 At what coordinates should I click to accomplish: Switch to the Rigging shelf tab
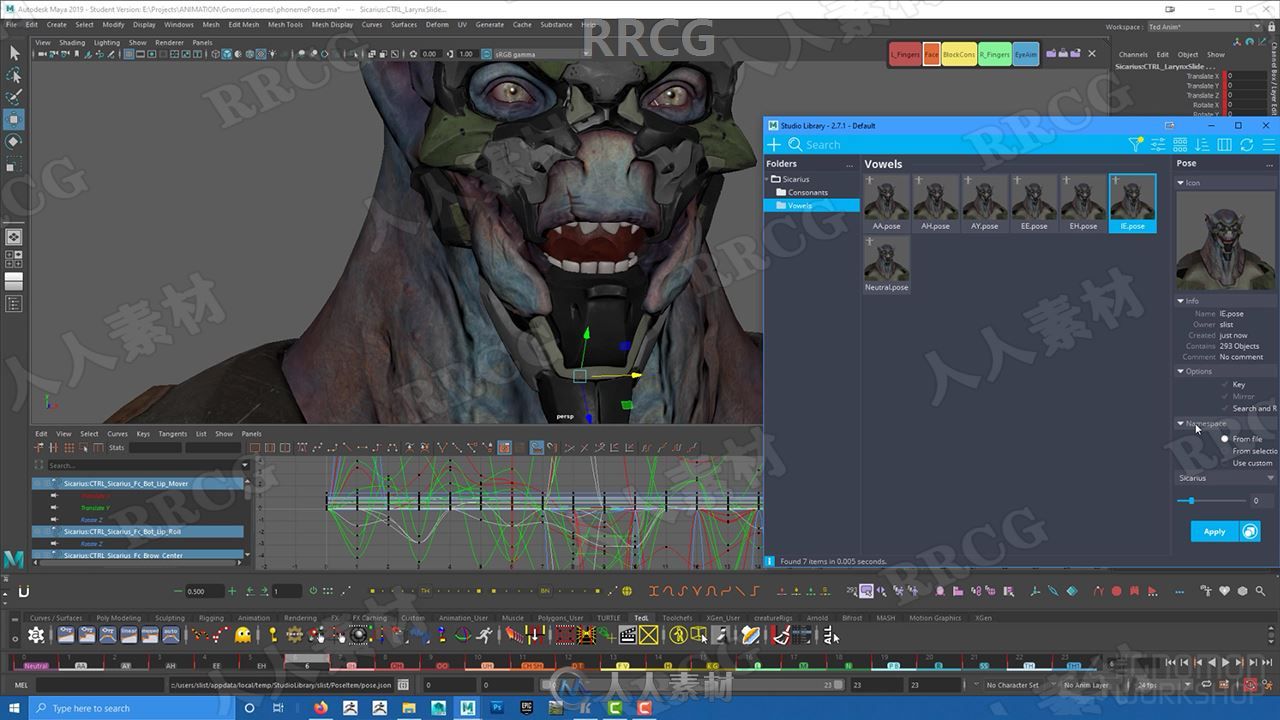point(211,618)
